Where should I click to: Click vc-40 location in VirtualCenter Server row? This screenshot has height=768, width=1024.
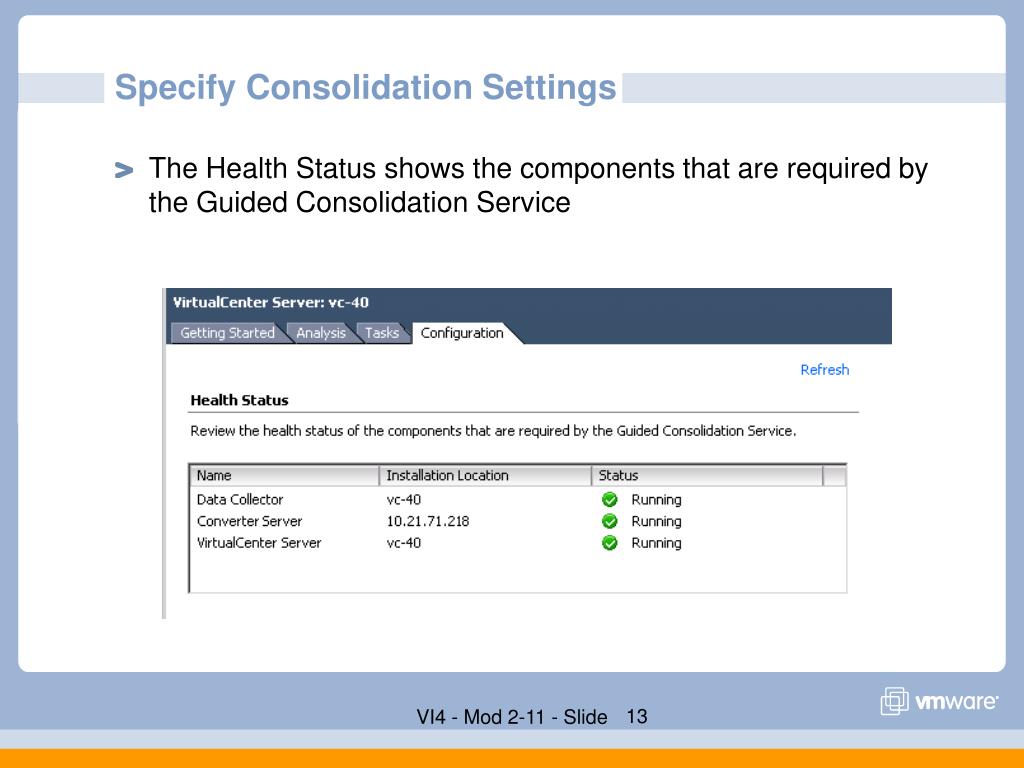pos(404,543)
